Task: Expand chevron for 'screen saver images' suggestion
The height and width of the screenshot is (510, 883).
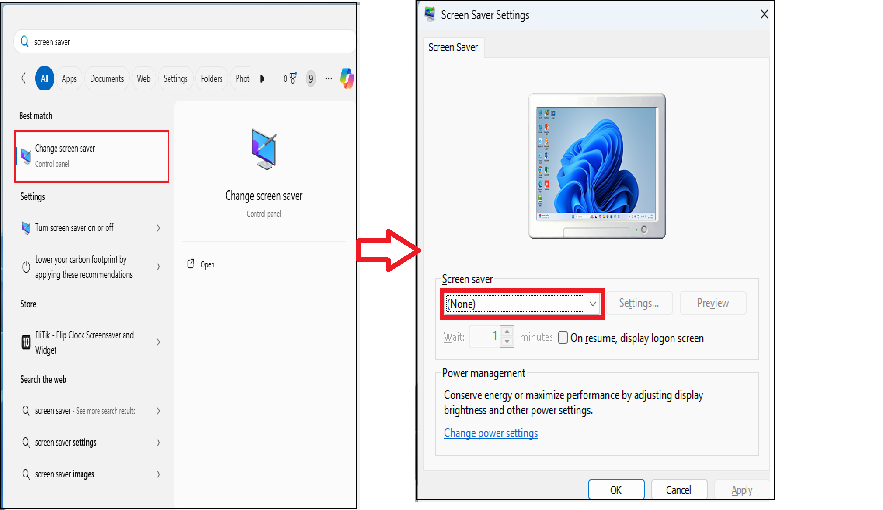Action: 158,474
